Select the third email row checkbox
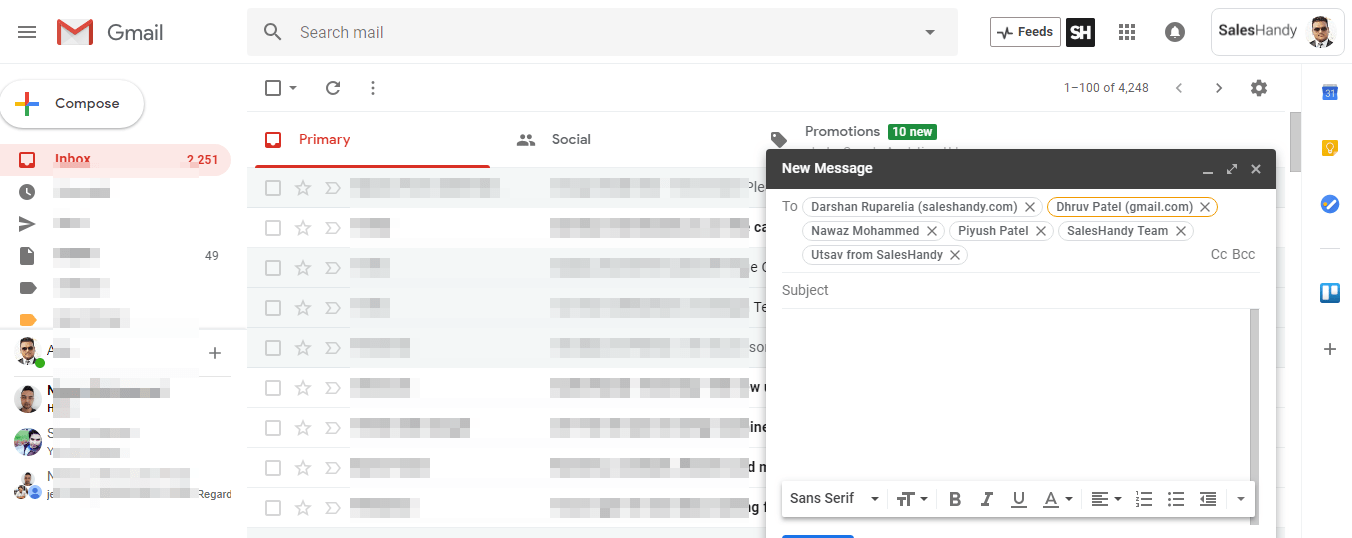The image size is (1352, 538). pos(273,268)
